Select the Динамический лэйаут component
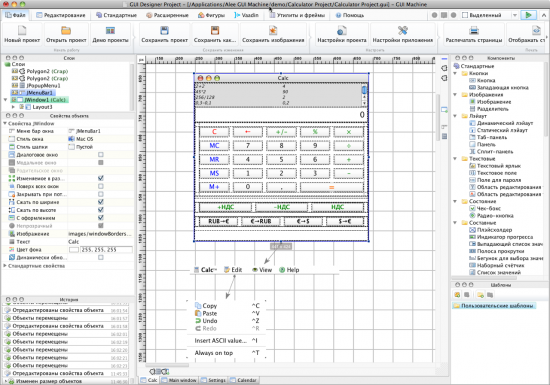Screen dimensions: 550x385 click(x=501, y=123)
